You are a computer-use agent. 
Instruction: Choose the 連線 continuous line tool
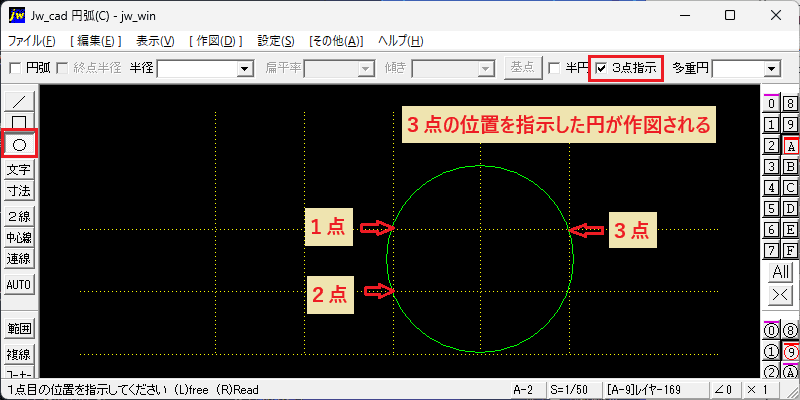pos(19,259)
